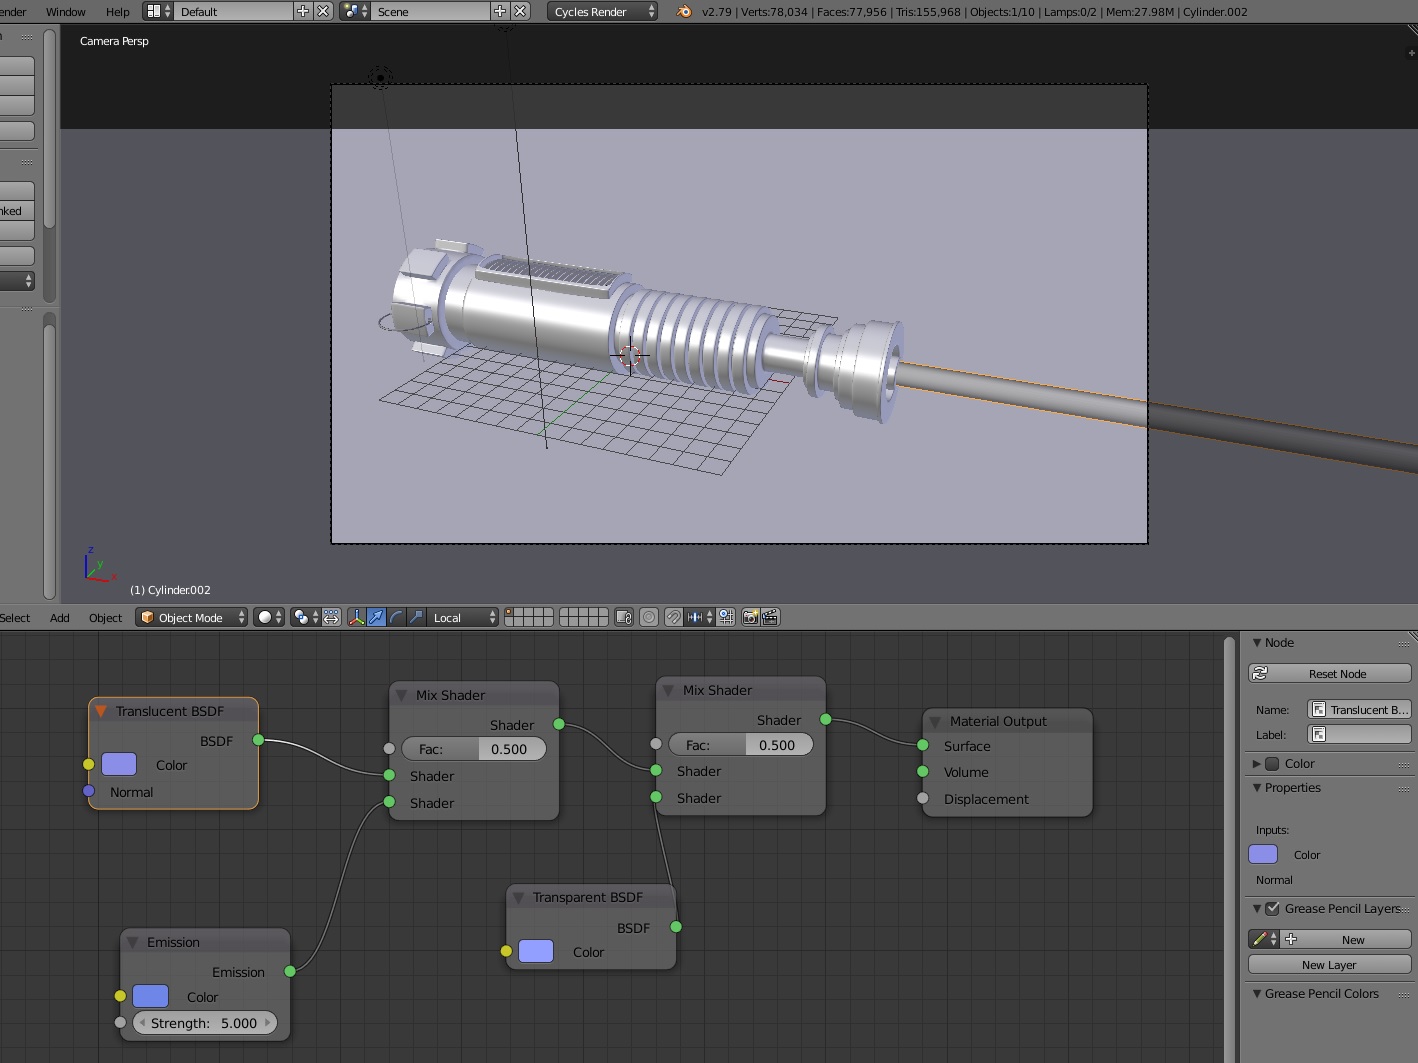Click the Reset Node refresh icon
Viewport: 1418px width, 1063px height.
pyautogui.click(x=1261, y=673)
